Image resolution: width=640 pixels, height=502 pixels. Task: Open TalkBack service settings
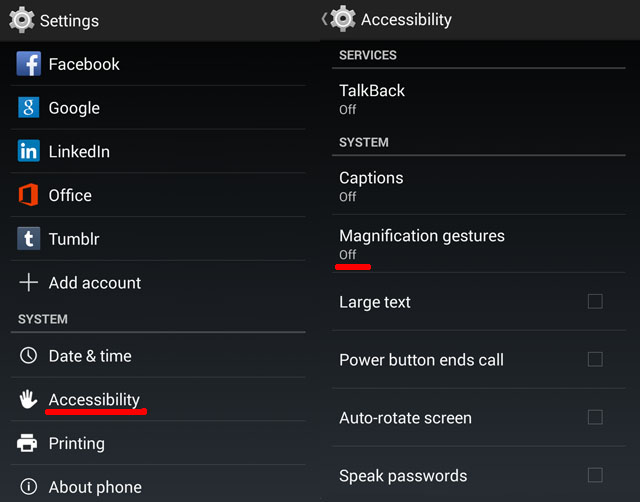[x=478, y=99]
